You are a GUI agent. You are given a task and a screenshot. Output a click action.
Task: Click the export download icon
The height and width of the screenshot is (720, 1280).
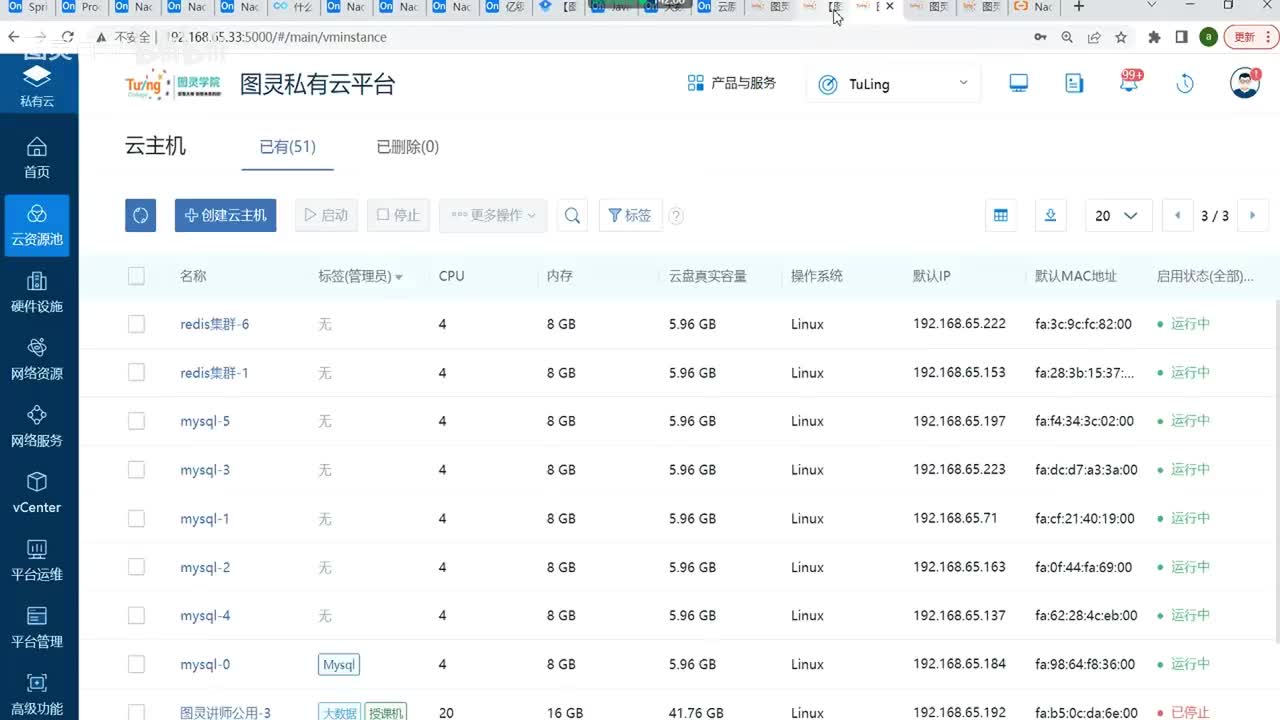(1050, 215)
